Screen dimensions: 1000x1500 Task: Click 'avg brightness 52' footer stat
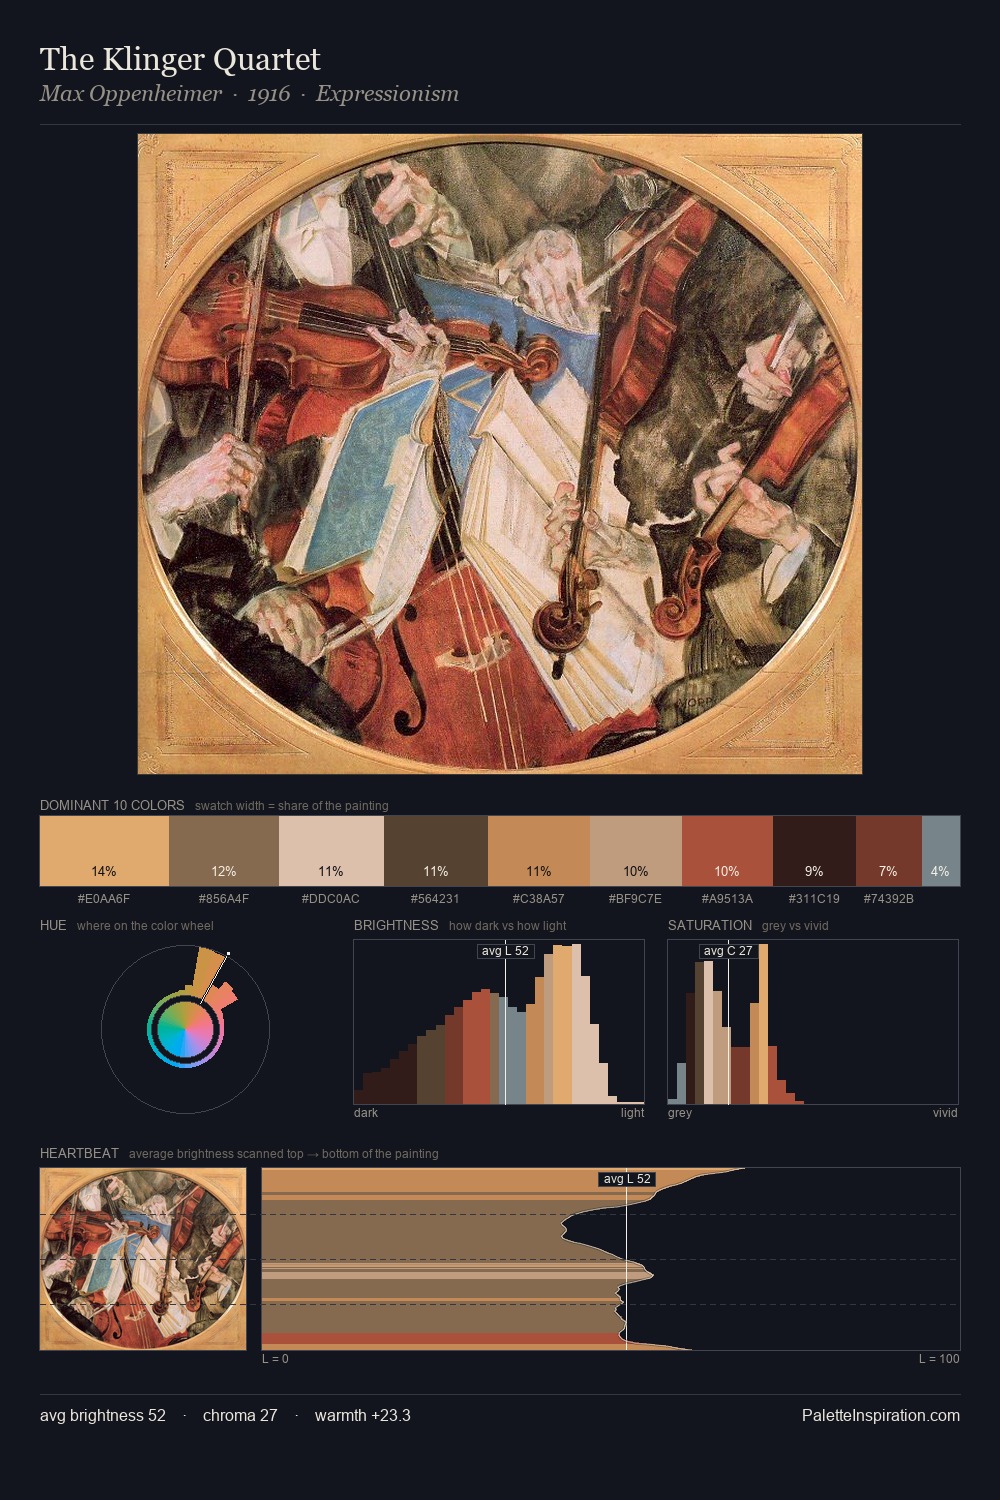click(103, 1415)
